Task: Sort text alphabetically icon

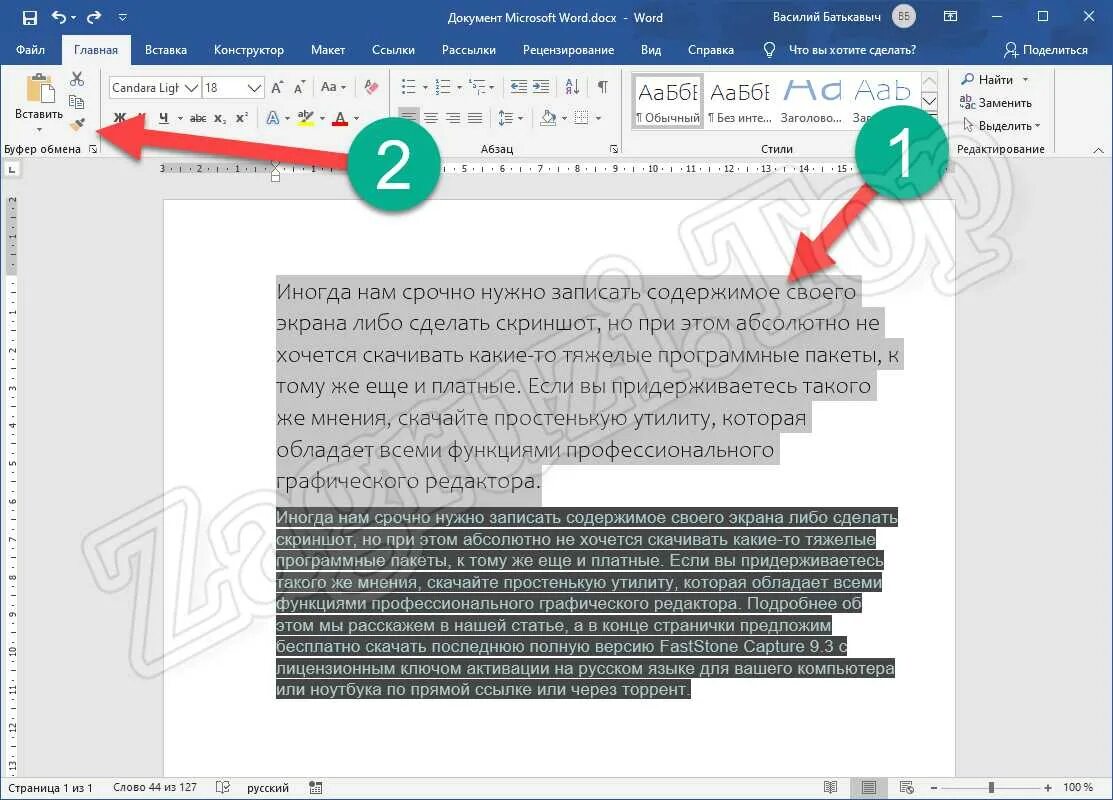Action: coord(572,87)
